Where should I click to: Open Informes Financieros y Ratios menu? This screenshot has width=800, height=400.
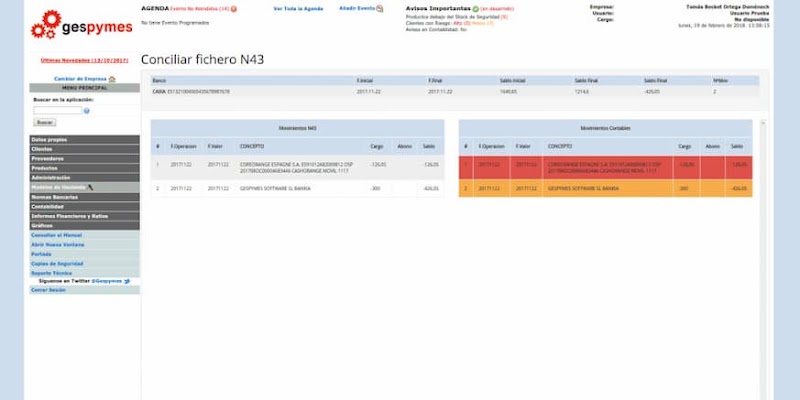pyautogui.click(x=84, y=216)
